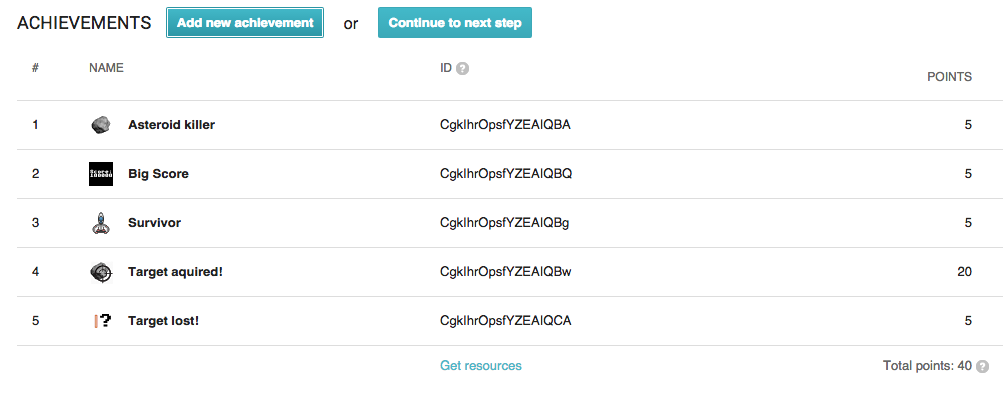Click the Survivor spaceship icon
Image resolution: width=1003 pixels, height=396 pixels.
coord(100,223)
